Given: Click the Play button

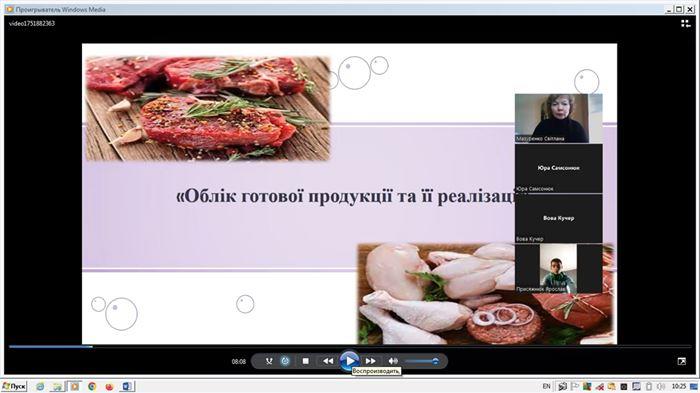Looking at the screenshot, I should pyautogui.click(x=349, y=361).
